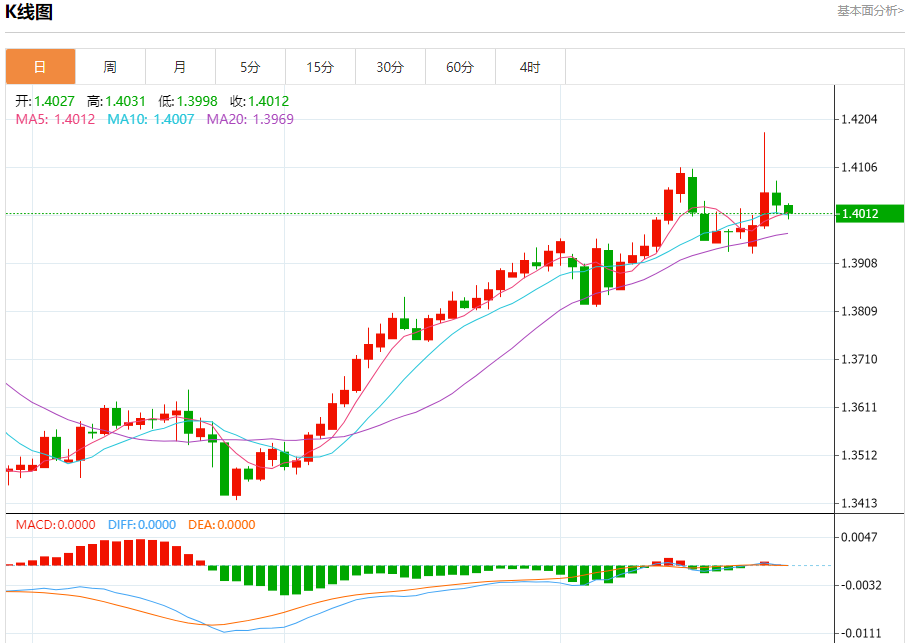The image size is (908, 643).
Task: Click the 低:1.3998 low value
Action: (x=188, y=101)
